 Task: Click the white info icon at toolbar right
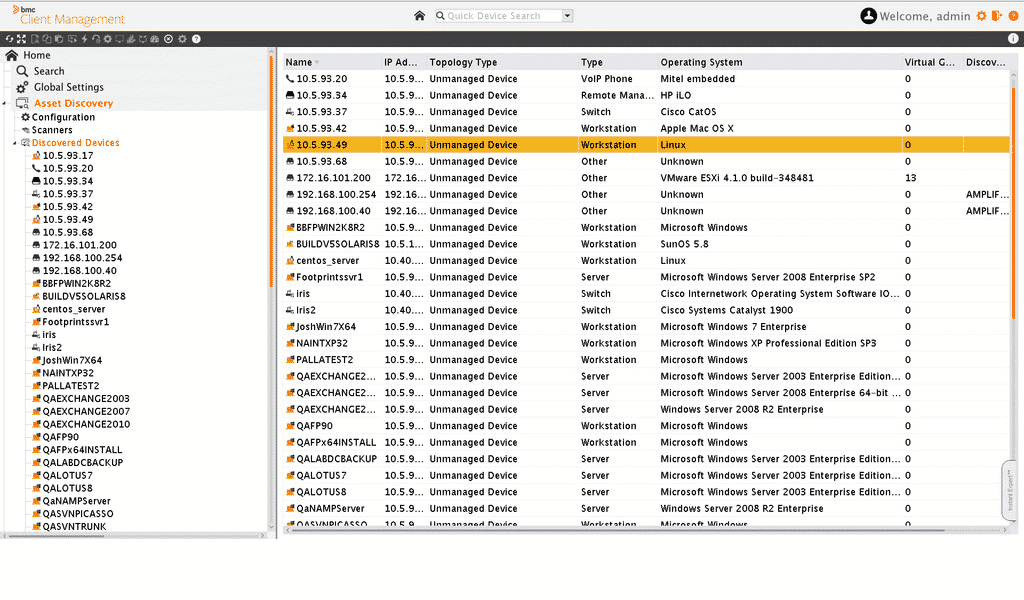[1013, 39]
